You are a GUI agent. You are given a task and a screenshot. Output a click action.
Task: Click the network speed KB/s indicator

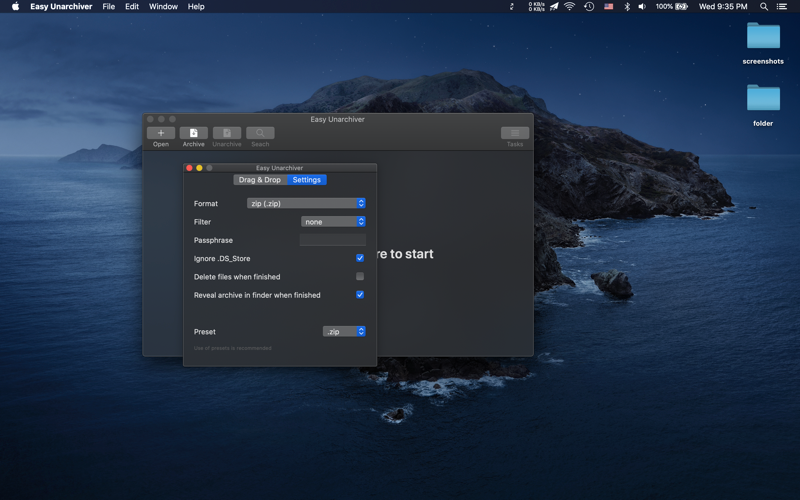click(536, 7)
